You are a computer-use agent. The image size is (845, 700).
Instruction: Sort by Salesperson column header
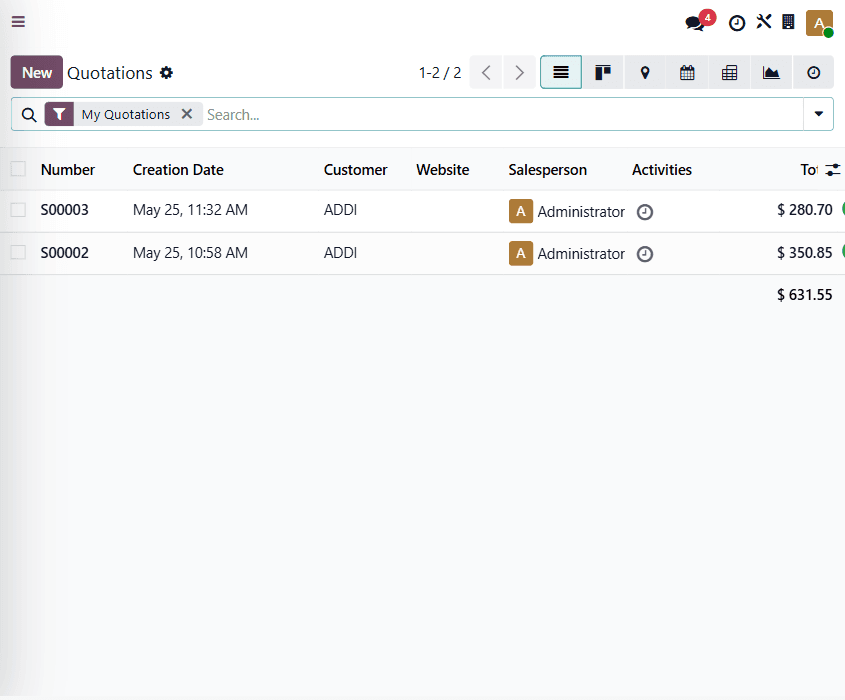[548, 170]
